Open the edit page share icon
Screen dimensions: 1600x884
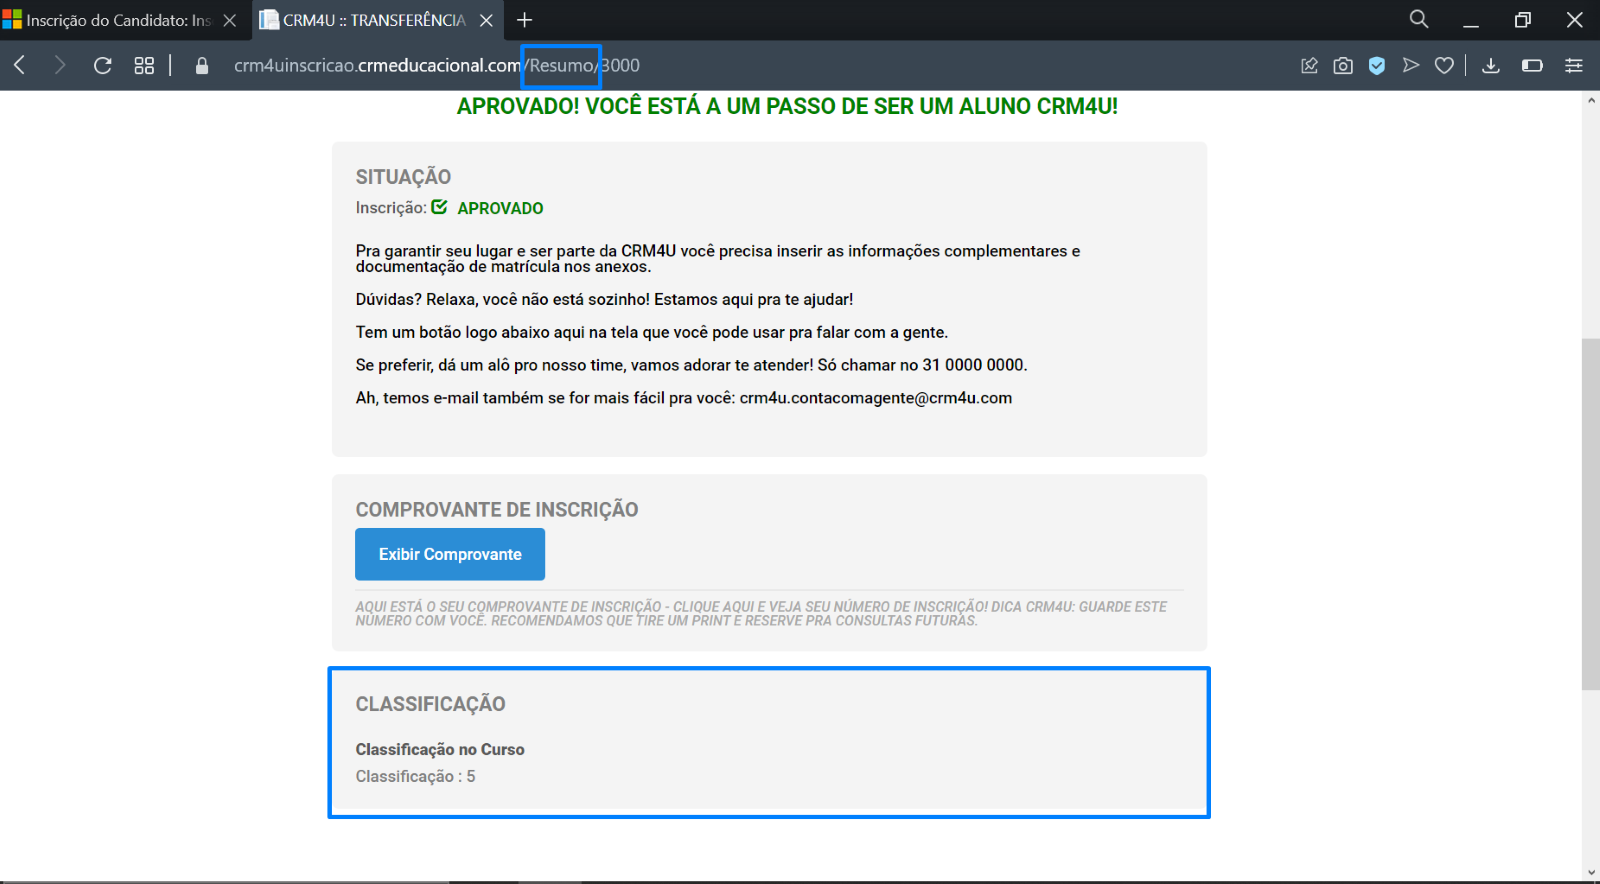pos(1309,66)
